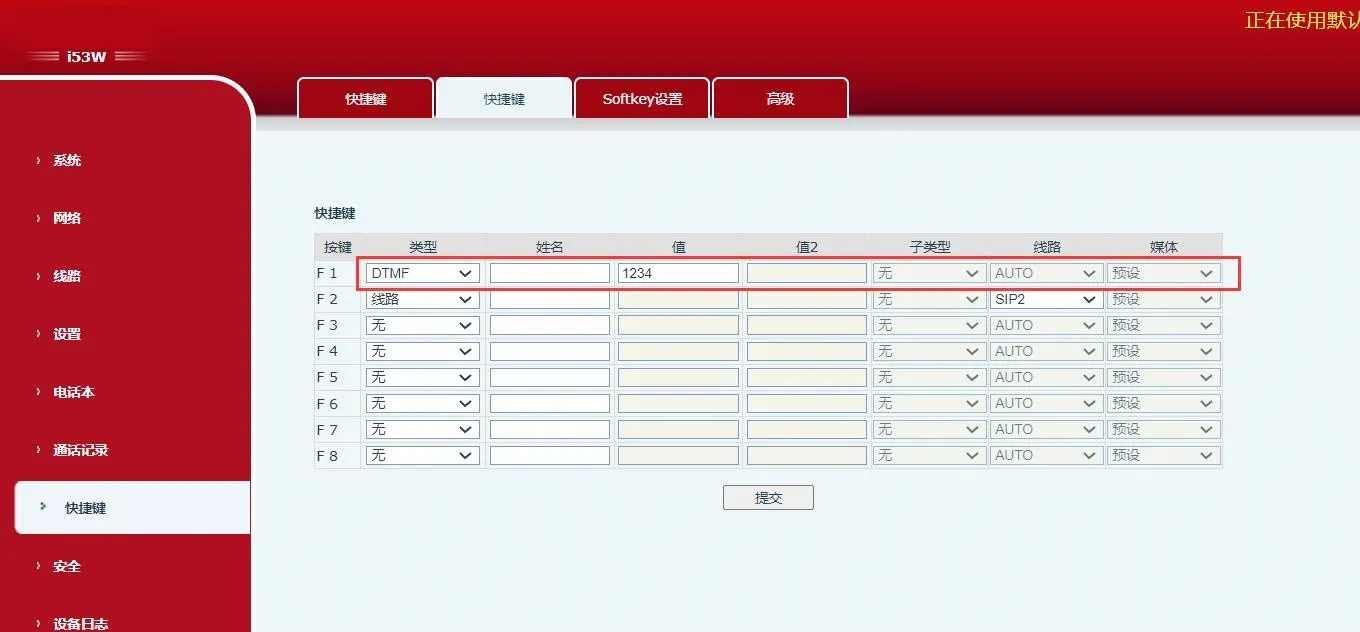The height and width of the screenshot is (632, 1360).
Task: Open the F1 类型 dropdown showing DTMF
Action: coord(422,273)
